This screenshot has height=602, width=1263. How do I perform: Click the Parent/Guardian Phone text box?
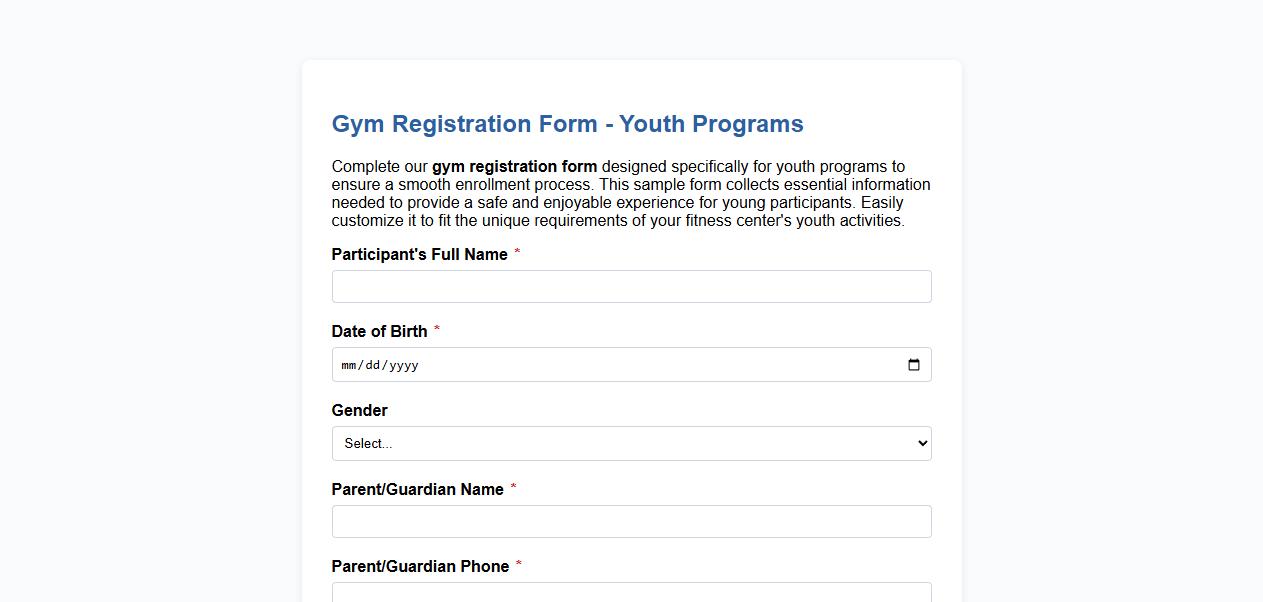(631, 592)
